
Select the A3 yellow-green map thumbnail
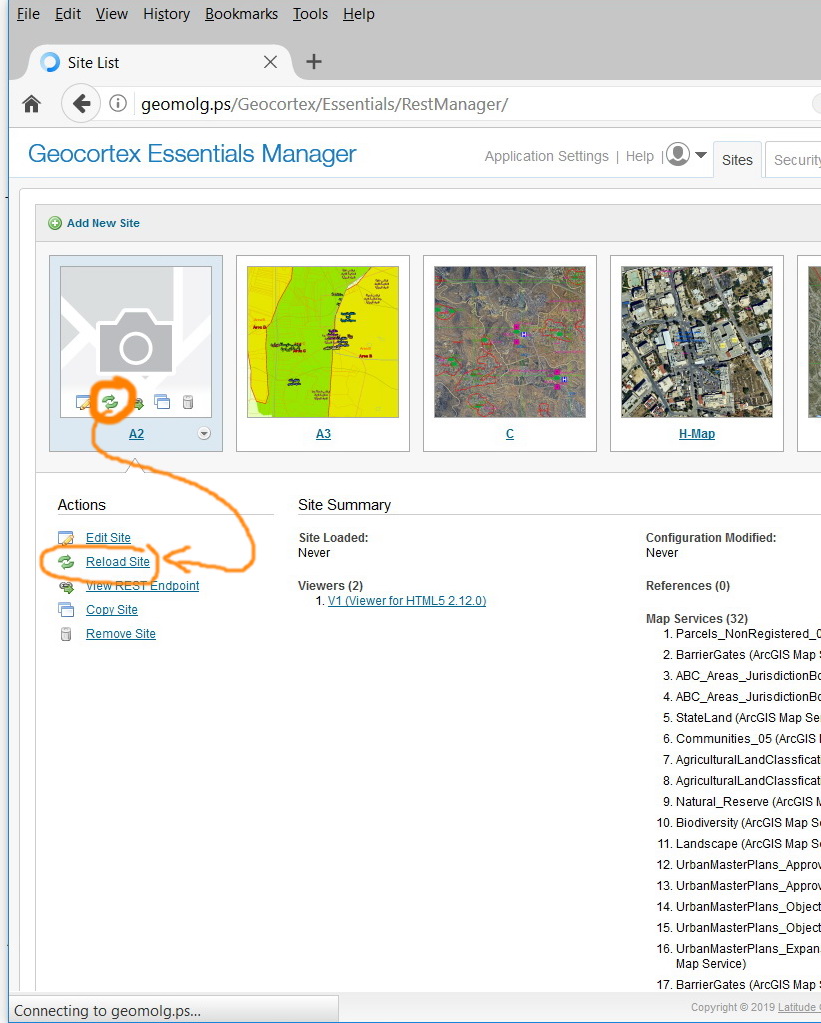323,341
